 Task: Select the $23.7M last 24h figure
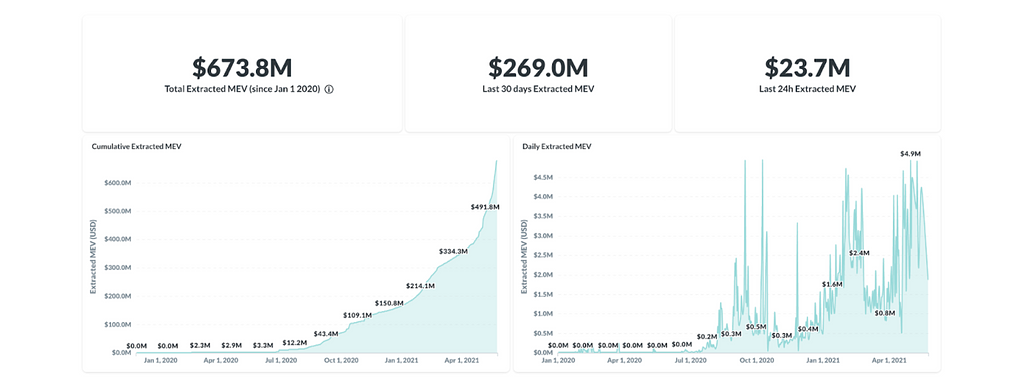click(x=807, y=68)
